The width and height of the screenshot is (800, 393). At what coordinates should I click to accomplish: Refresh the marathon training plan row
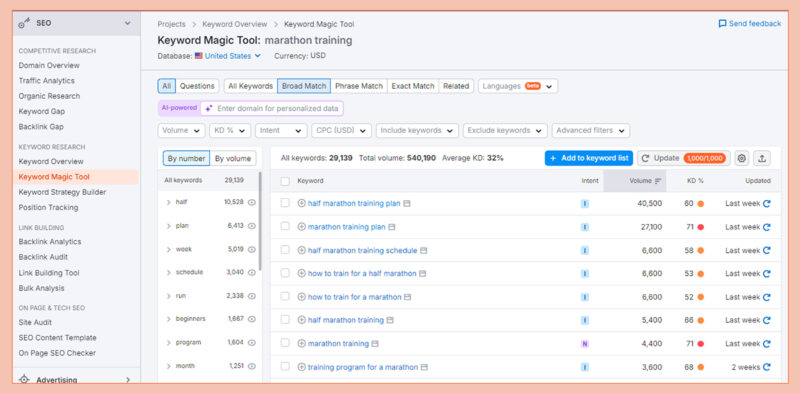point(766,227)
